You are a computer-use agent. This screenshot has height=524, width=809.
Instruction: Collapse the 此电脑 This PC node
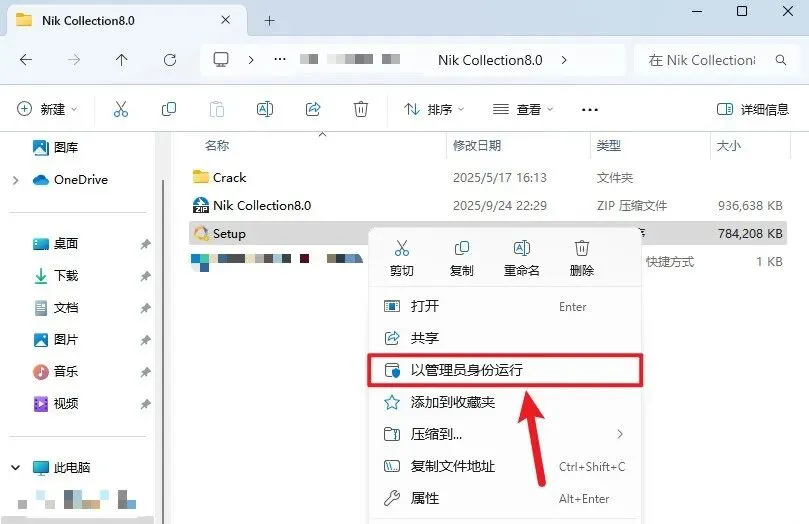[x=15, y=468]
